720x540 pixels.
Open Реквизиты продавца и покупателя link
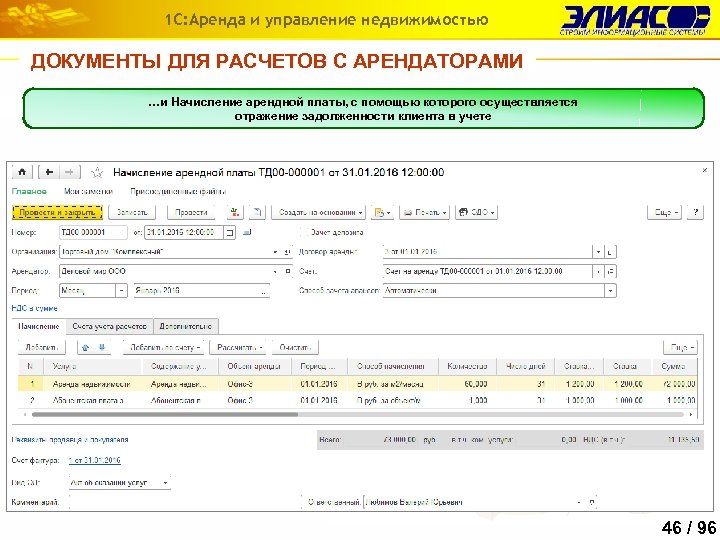tap(70, 440)
